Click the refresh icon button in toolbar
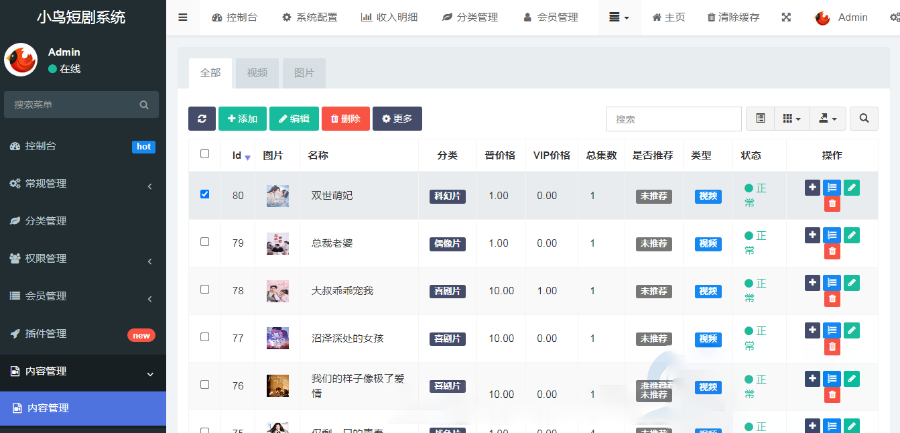 201,119
